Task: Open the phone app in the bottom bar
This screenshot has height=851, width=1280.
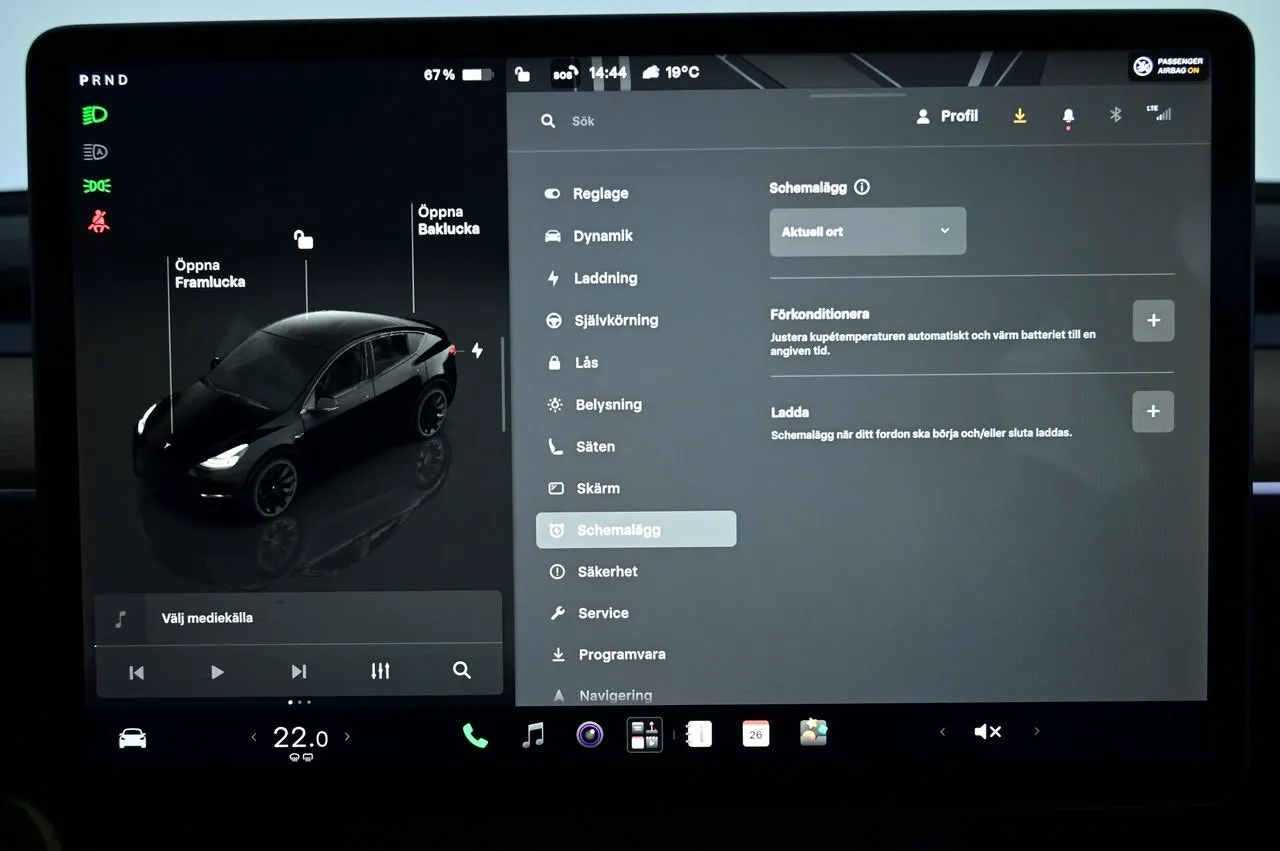Action: pyautogui.click(x=475, y=736)
